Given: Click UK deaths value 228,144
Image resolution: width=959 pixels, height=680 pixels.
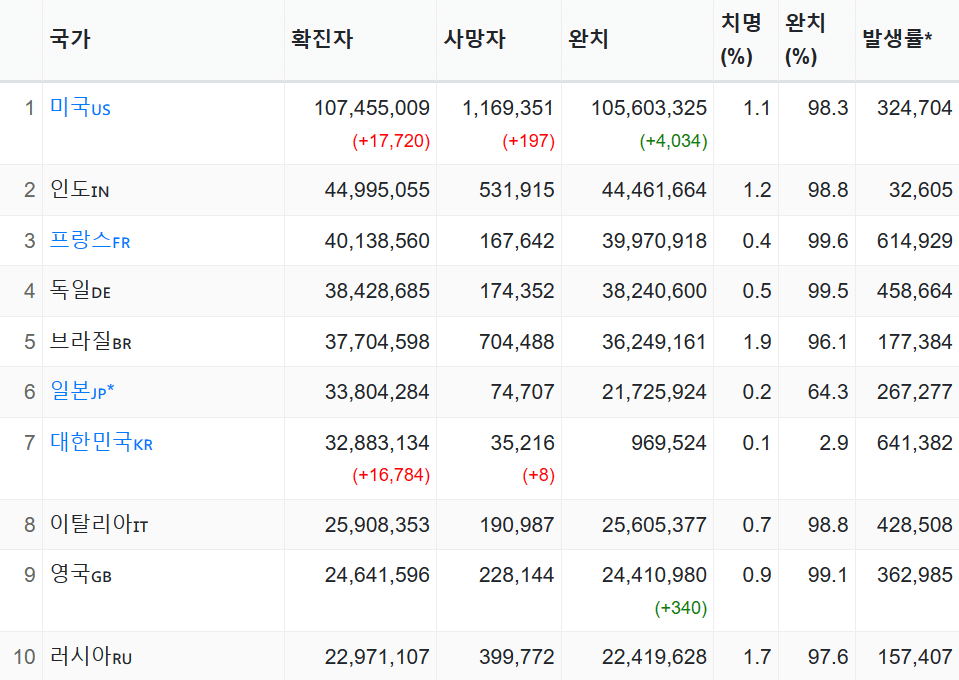Looking at the screenshot, I should click(x=517, y=575).
